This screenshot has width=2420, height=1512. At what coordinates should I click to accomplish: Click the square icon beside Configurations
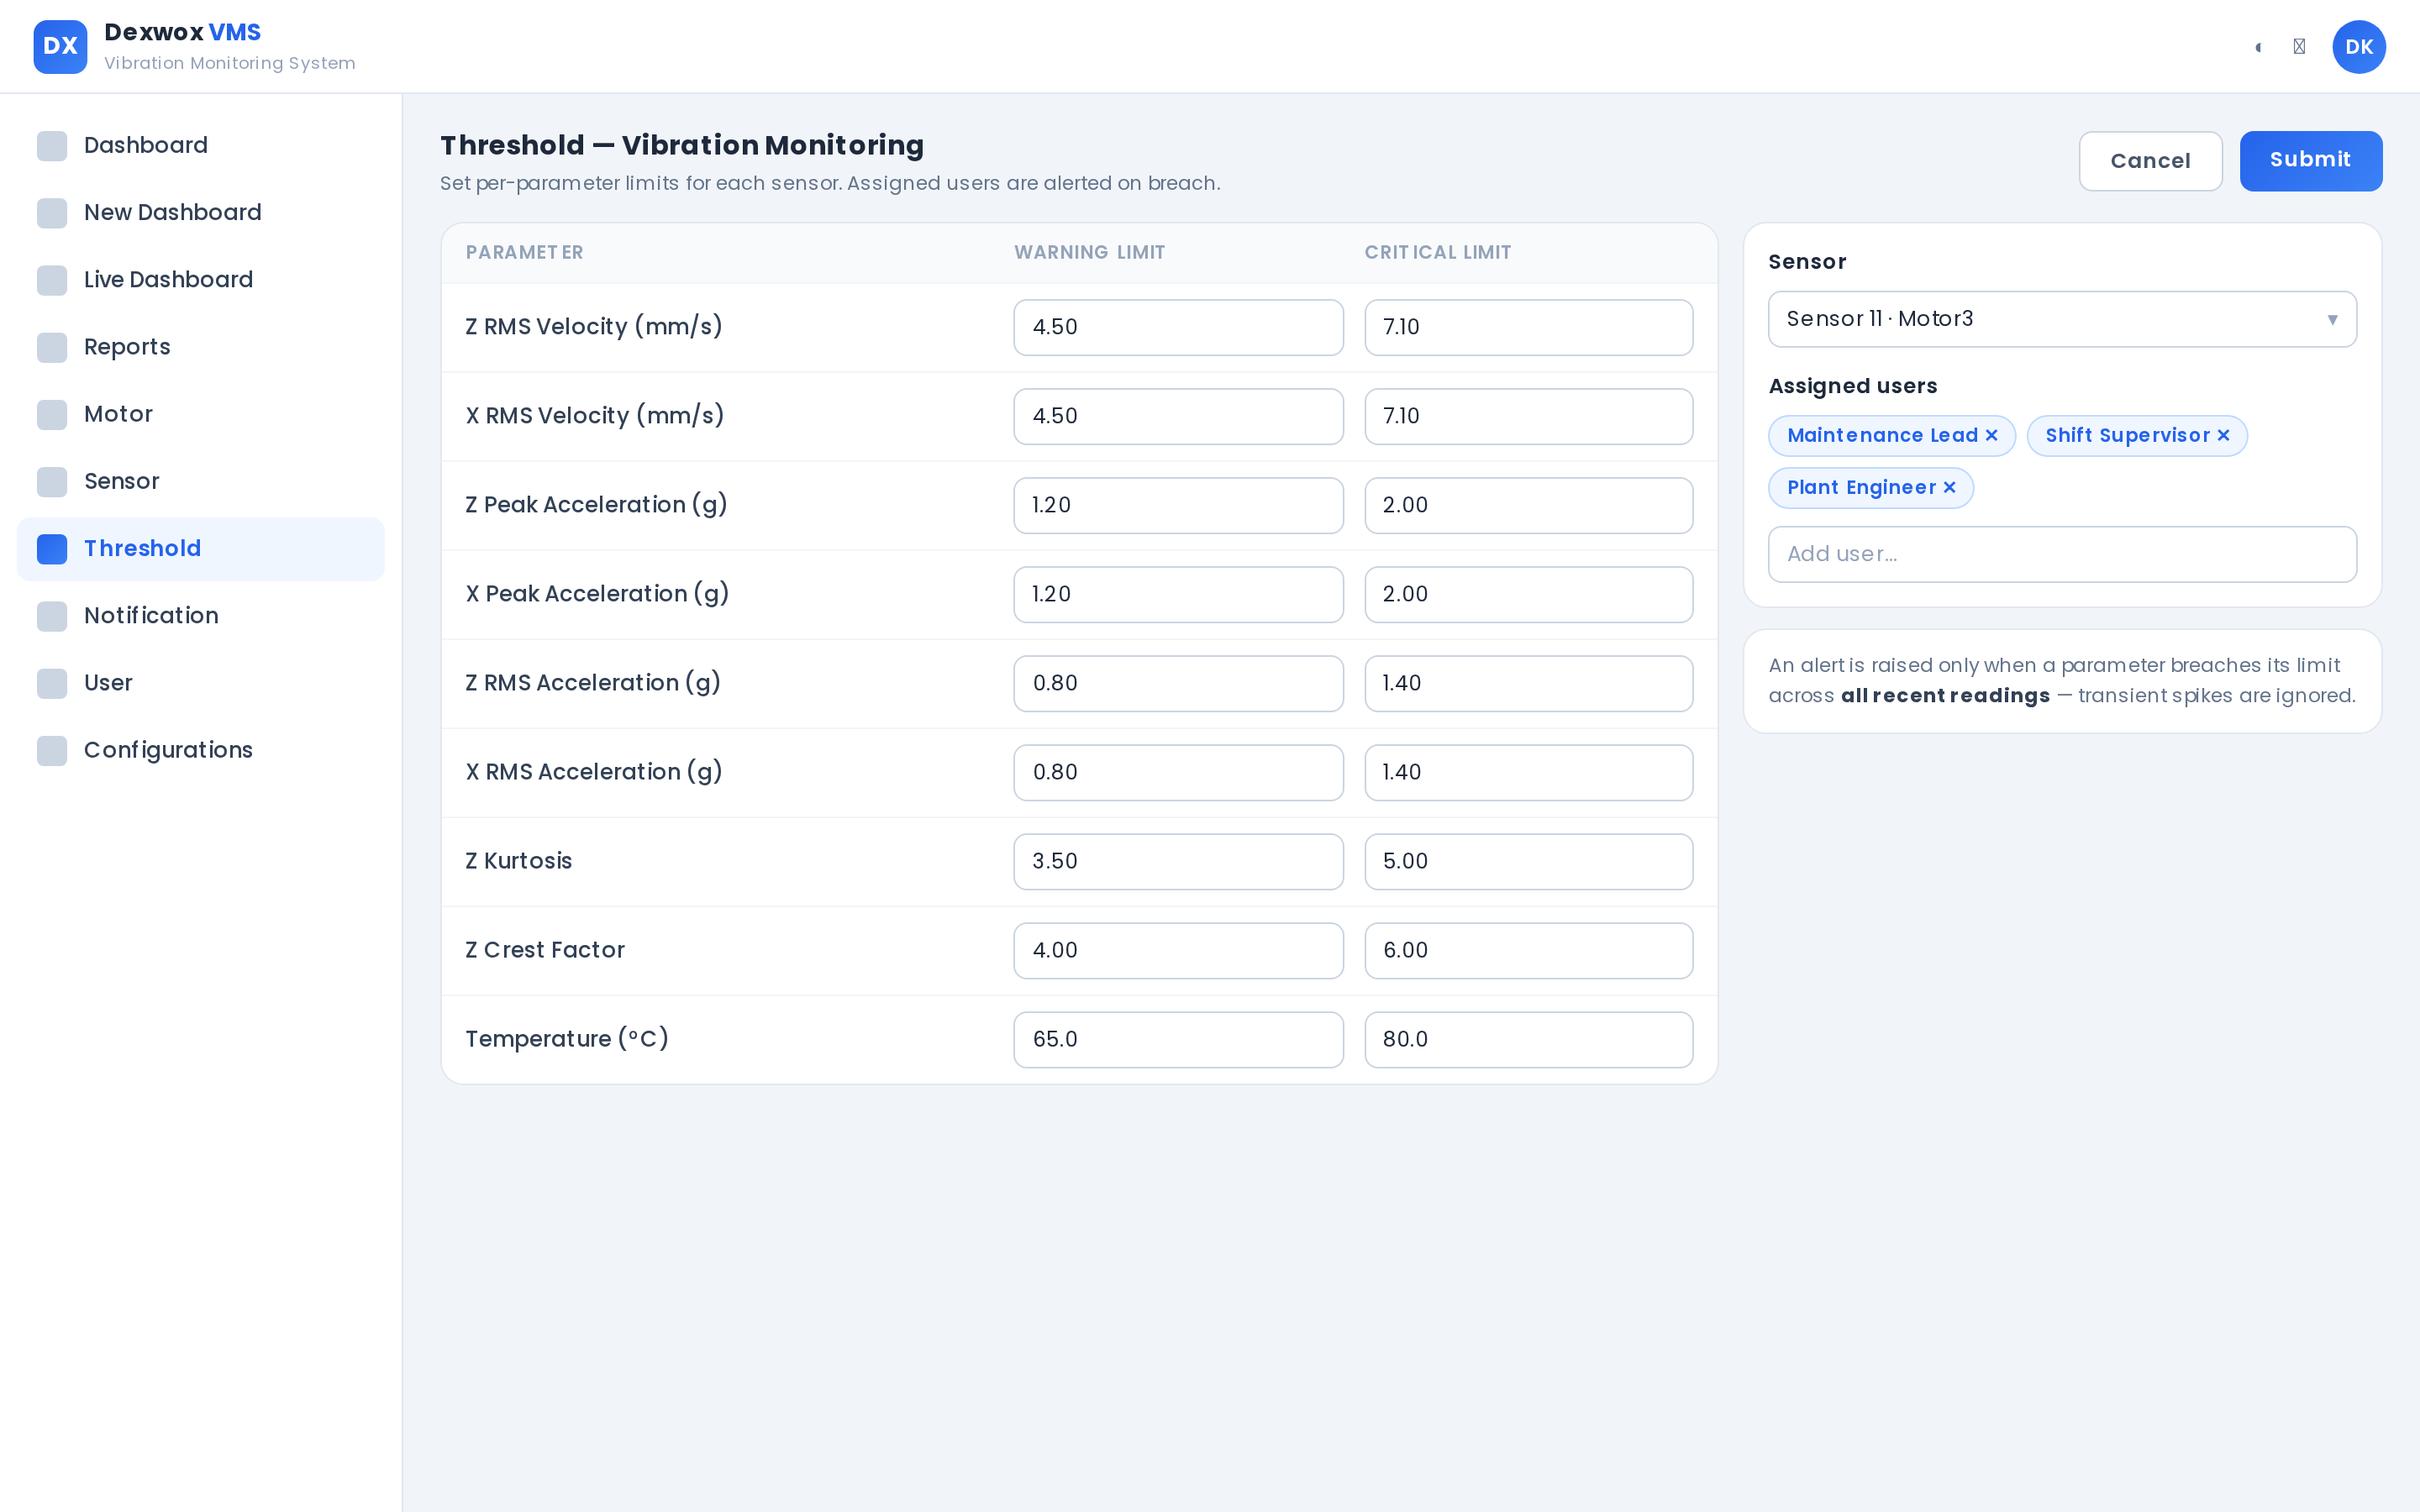tap(52, 750)
